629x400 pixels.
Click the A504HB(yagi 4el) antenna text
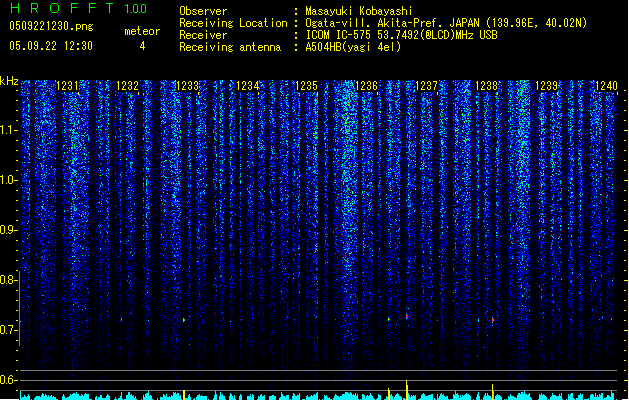click(x=353, y=47)
